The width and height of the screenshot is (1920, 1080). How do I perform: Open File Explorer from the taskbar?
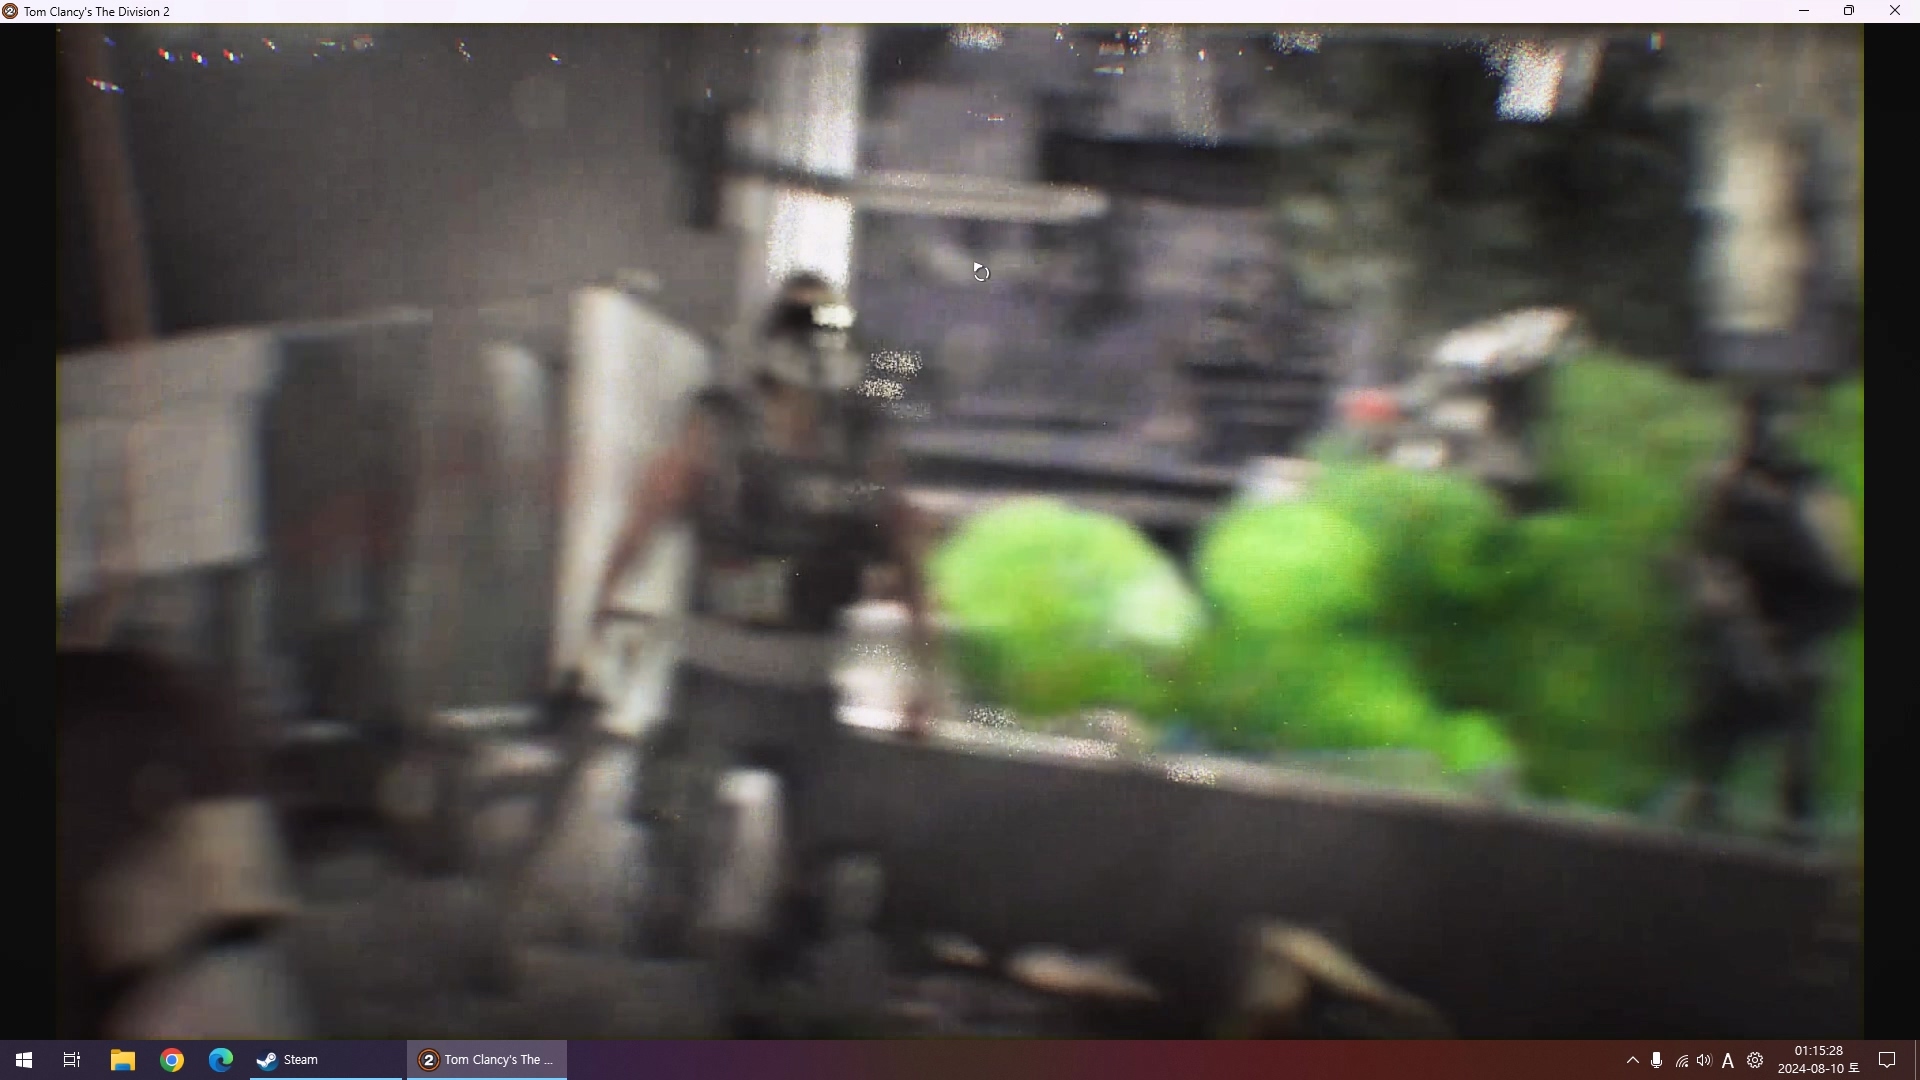[122, 1060]
